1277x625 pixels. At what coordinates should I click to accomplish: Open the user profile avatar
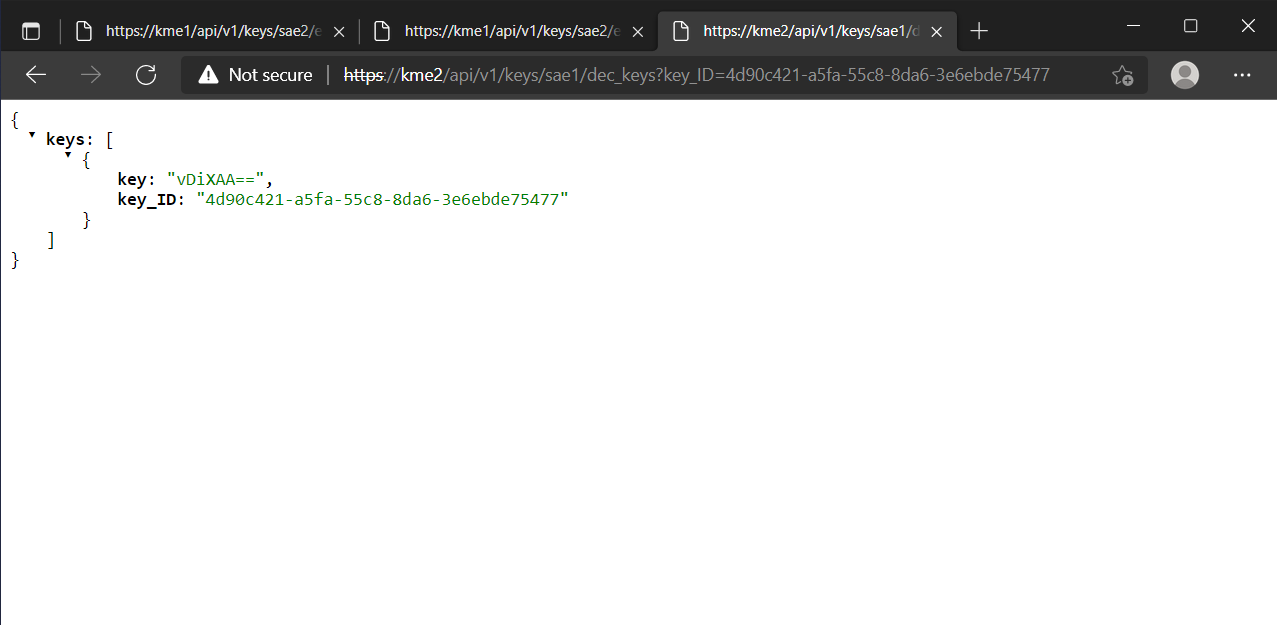click(1185, 75)
